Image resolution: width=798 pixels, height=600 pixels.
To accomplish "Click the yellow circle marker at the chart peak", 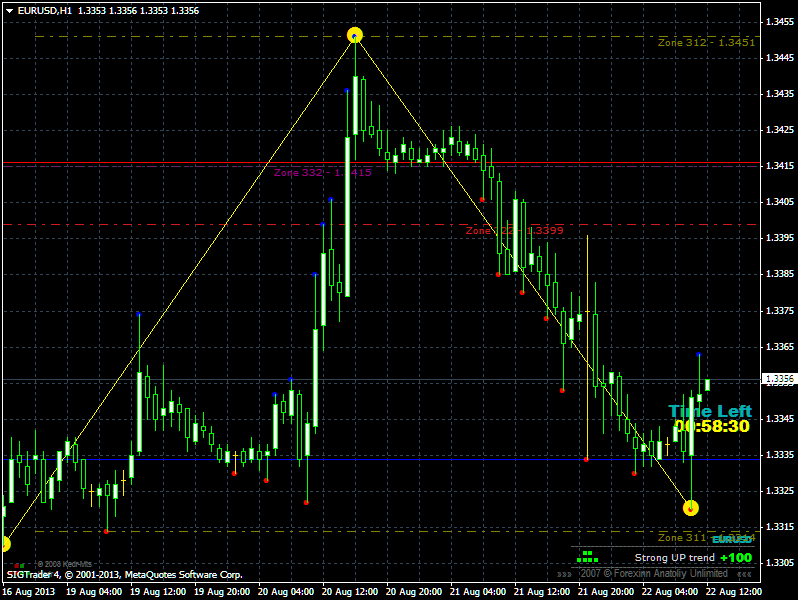I will coord(355,36).
